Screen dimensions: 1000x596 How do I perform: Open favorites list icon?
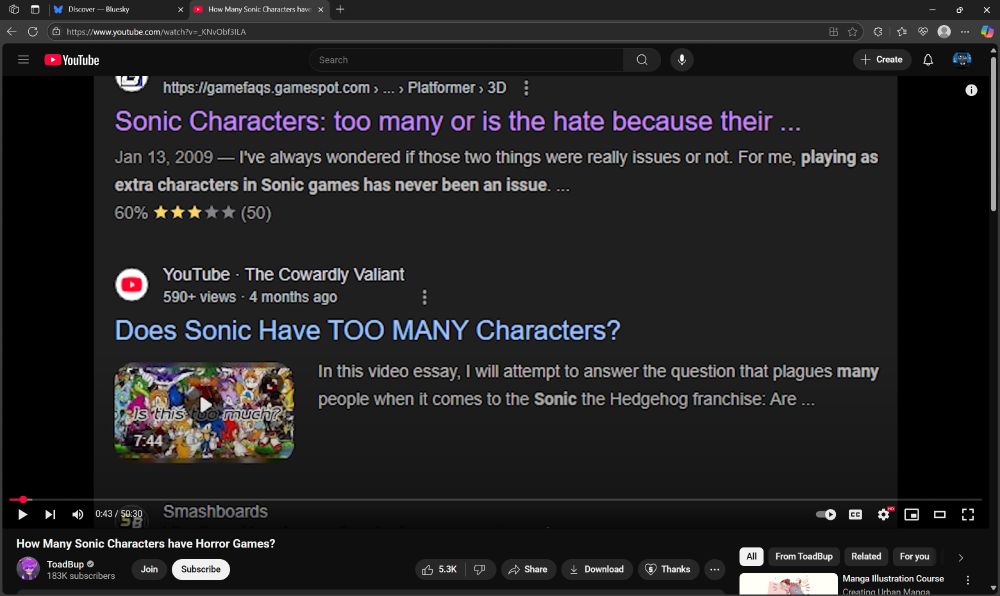coord(901,31)
